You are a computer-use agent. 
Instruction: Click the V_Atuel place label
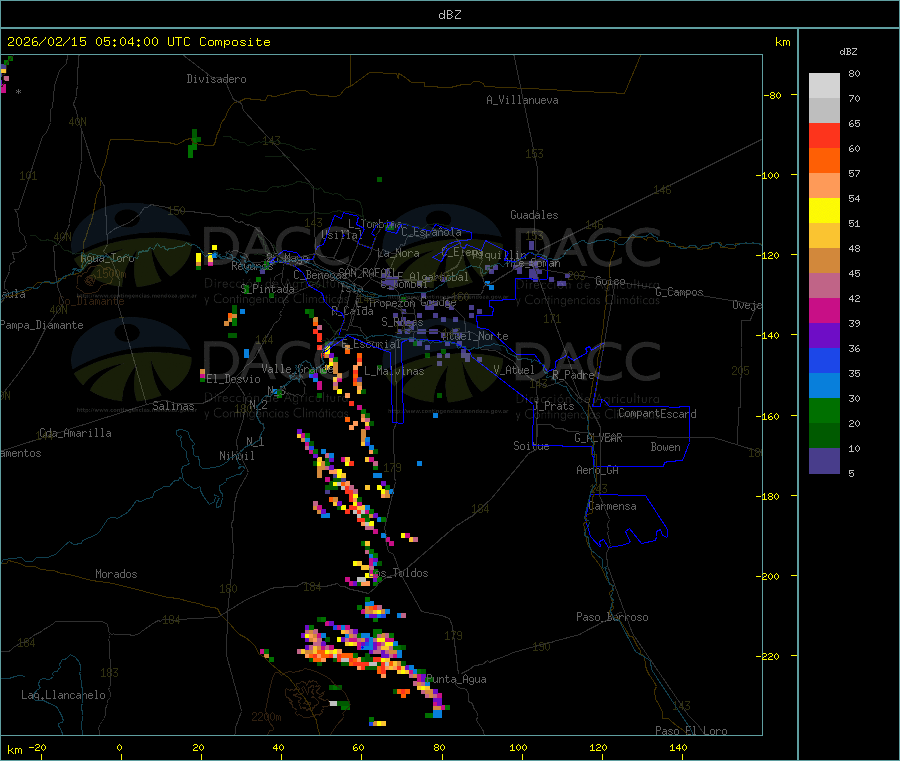513,370
